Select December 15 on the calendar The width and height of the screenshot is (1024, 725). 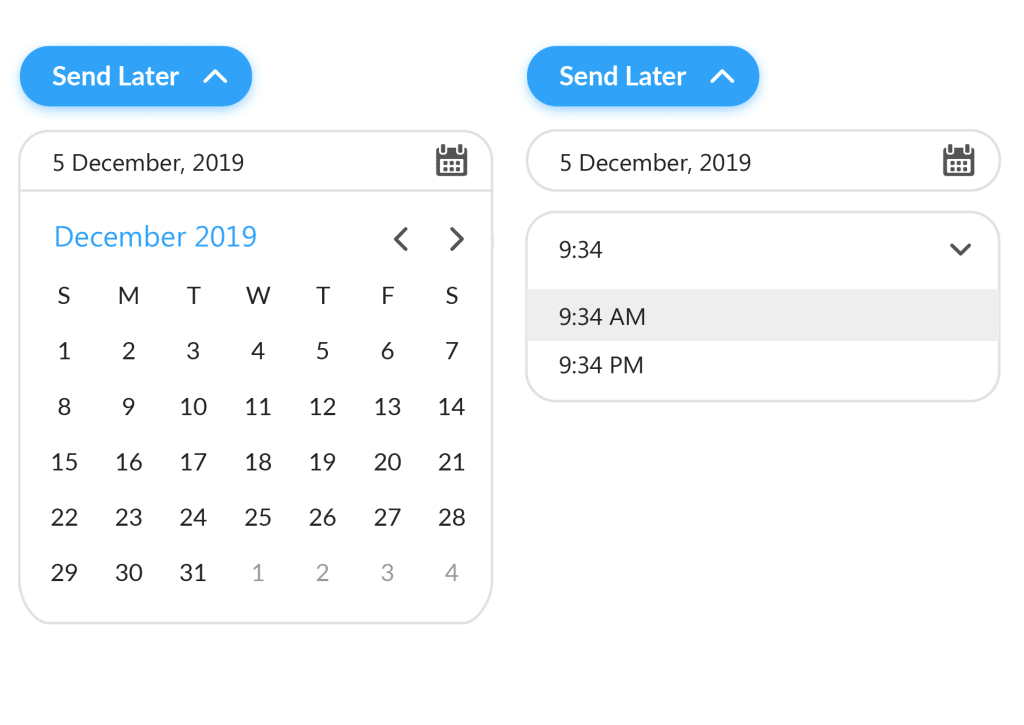click(x=64, y=462)
